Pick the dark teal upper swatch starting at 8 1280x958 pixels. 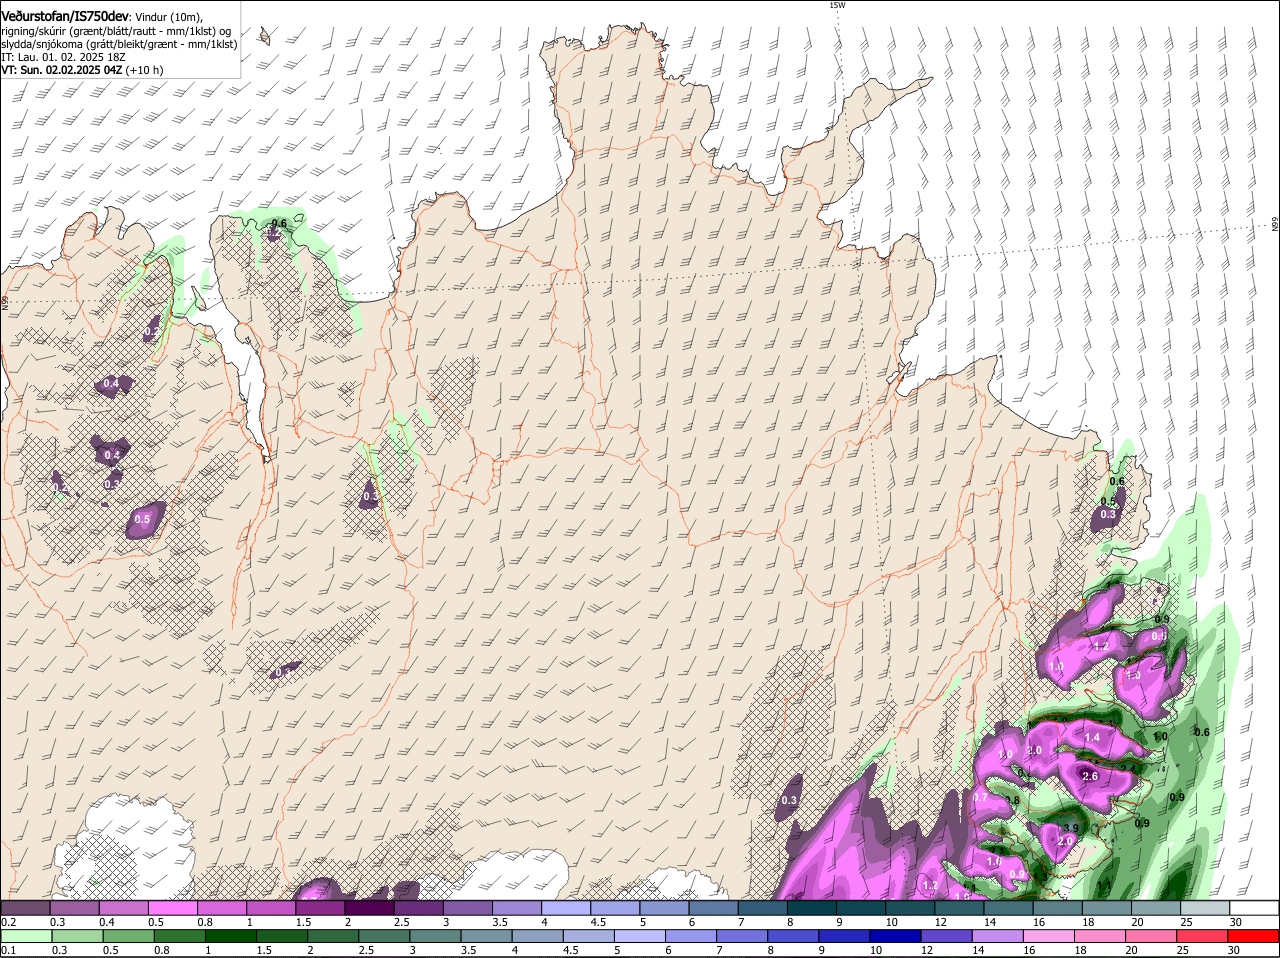point(813,907)
